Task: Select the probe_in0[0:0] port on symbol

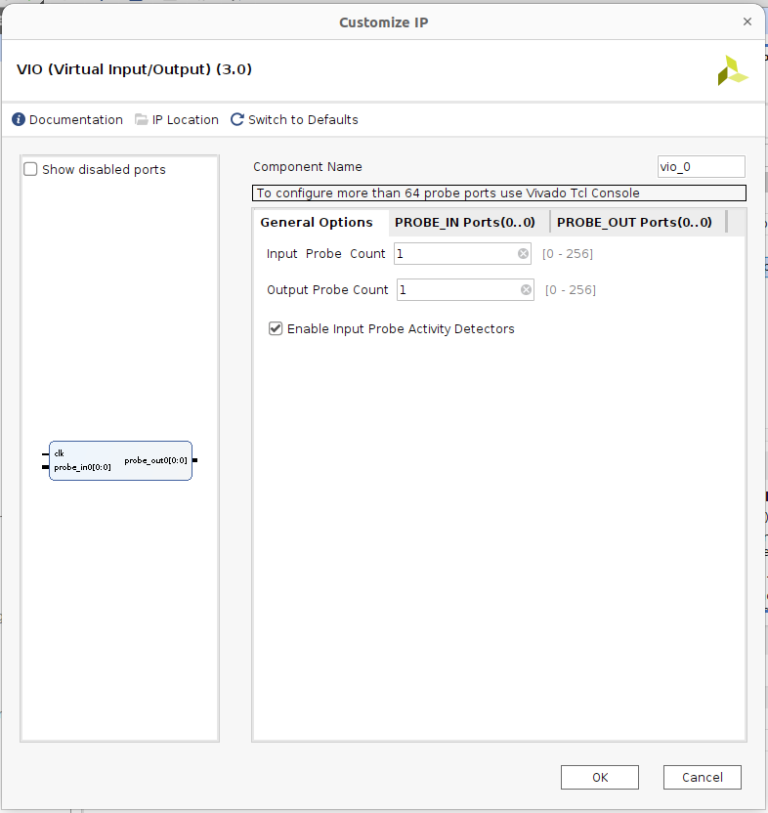Action: coord(82,467)
